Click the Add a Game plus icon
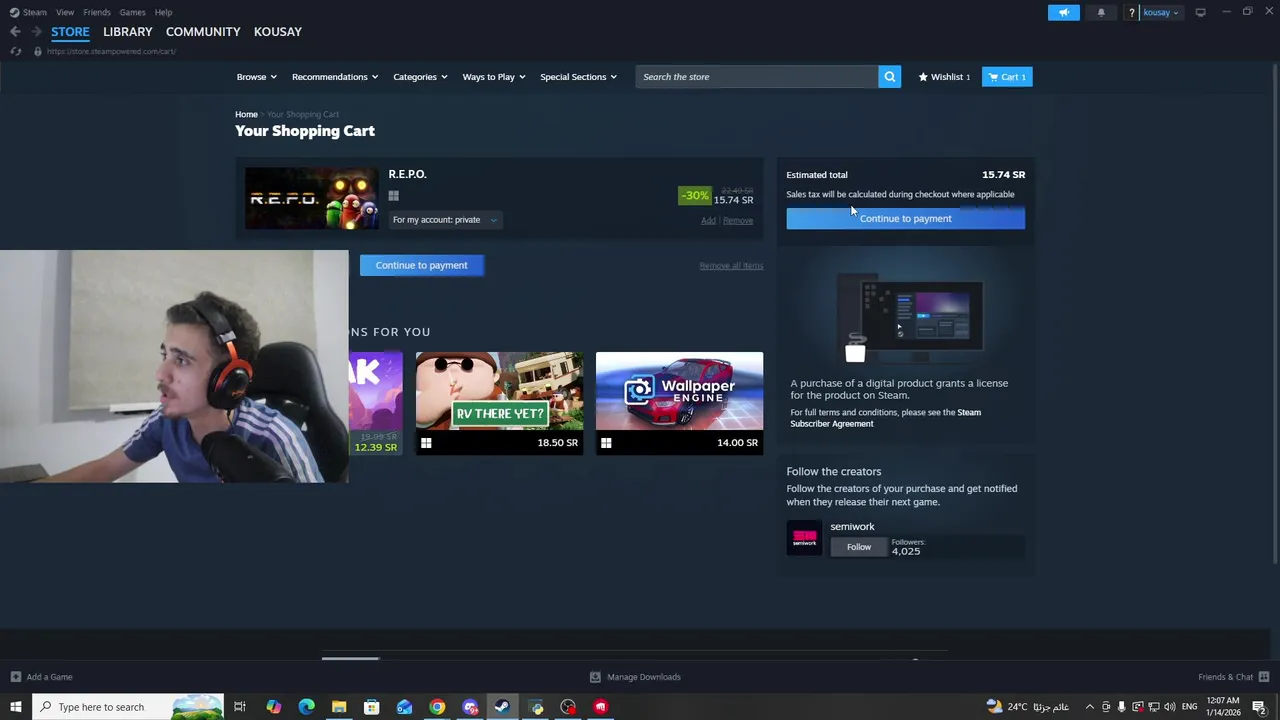 pos(15,677)
